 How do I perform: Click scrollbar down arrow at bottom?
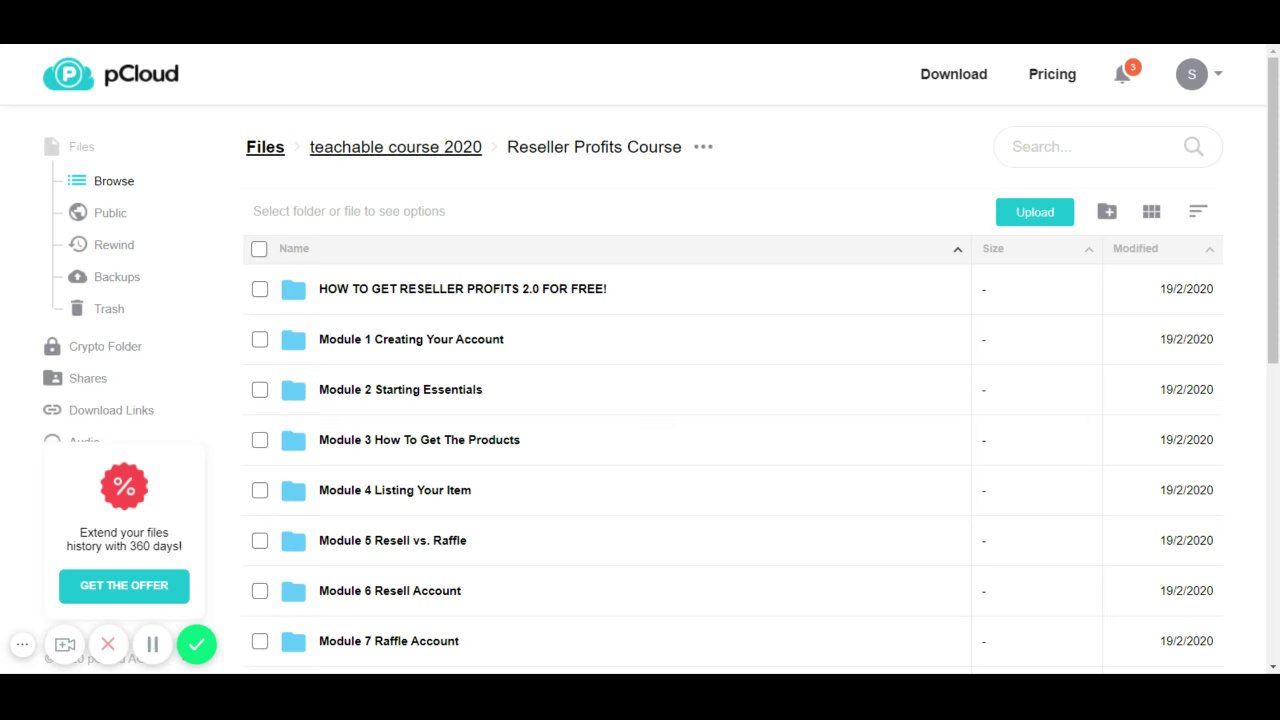(1273, 666)
